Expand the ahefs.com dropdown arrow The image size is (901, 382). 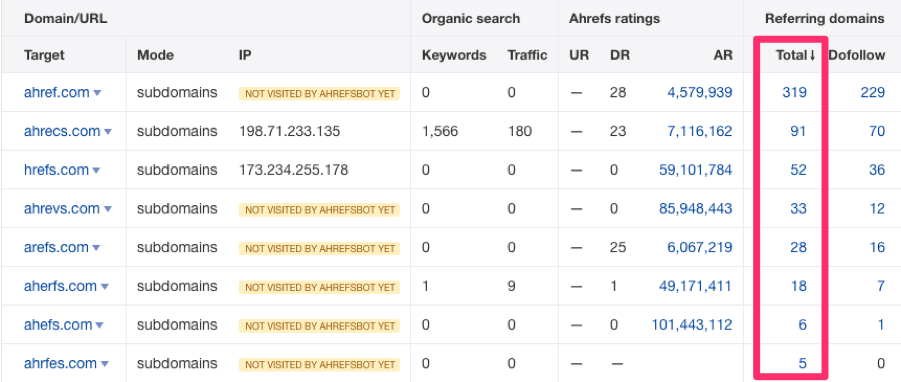click(99, 326)
